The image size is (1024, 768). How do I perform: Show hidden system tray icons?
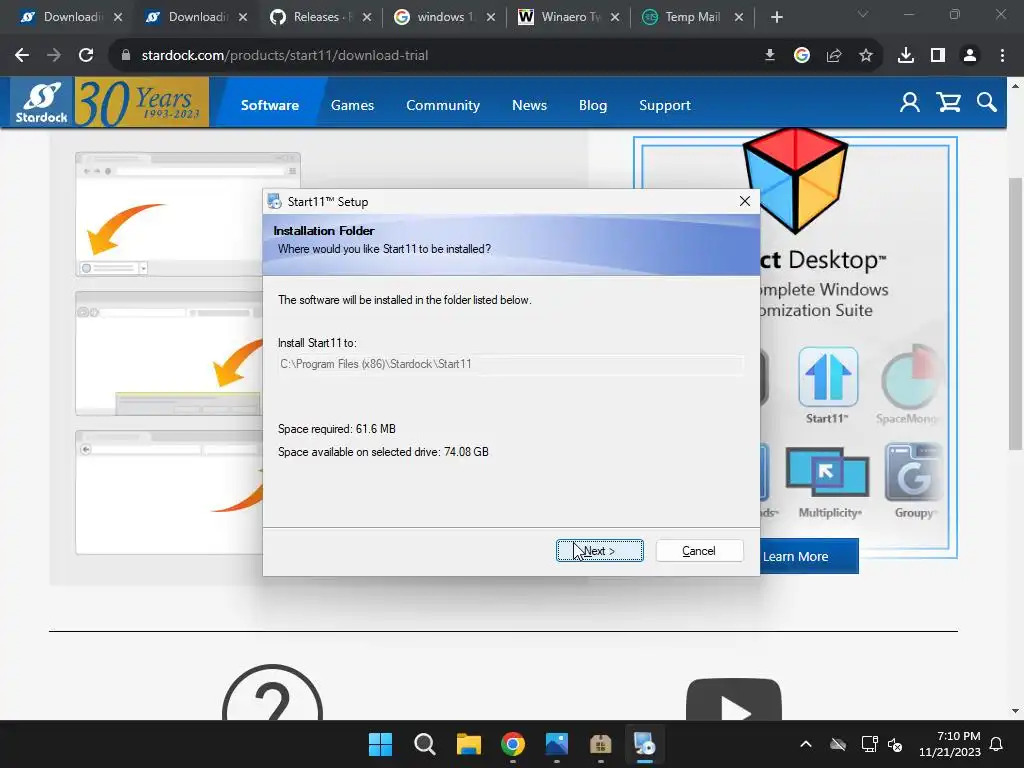click(806, 744)
